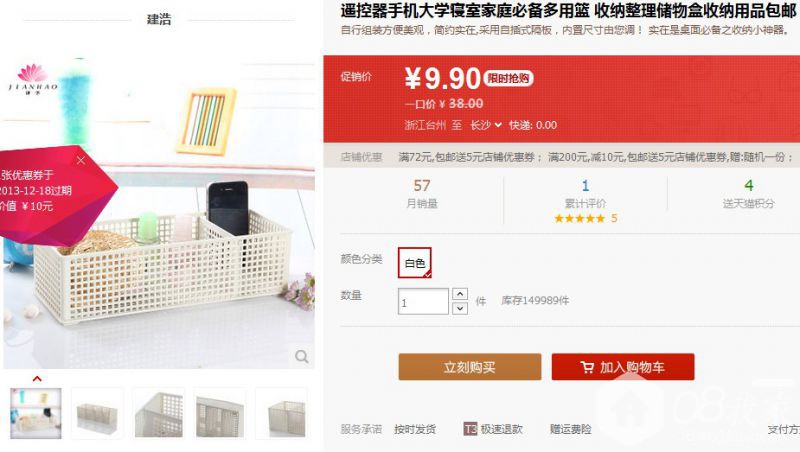The image size is (800, 452).
Task: Click the five-star rating stars
Action: 580,219
